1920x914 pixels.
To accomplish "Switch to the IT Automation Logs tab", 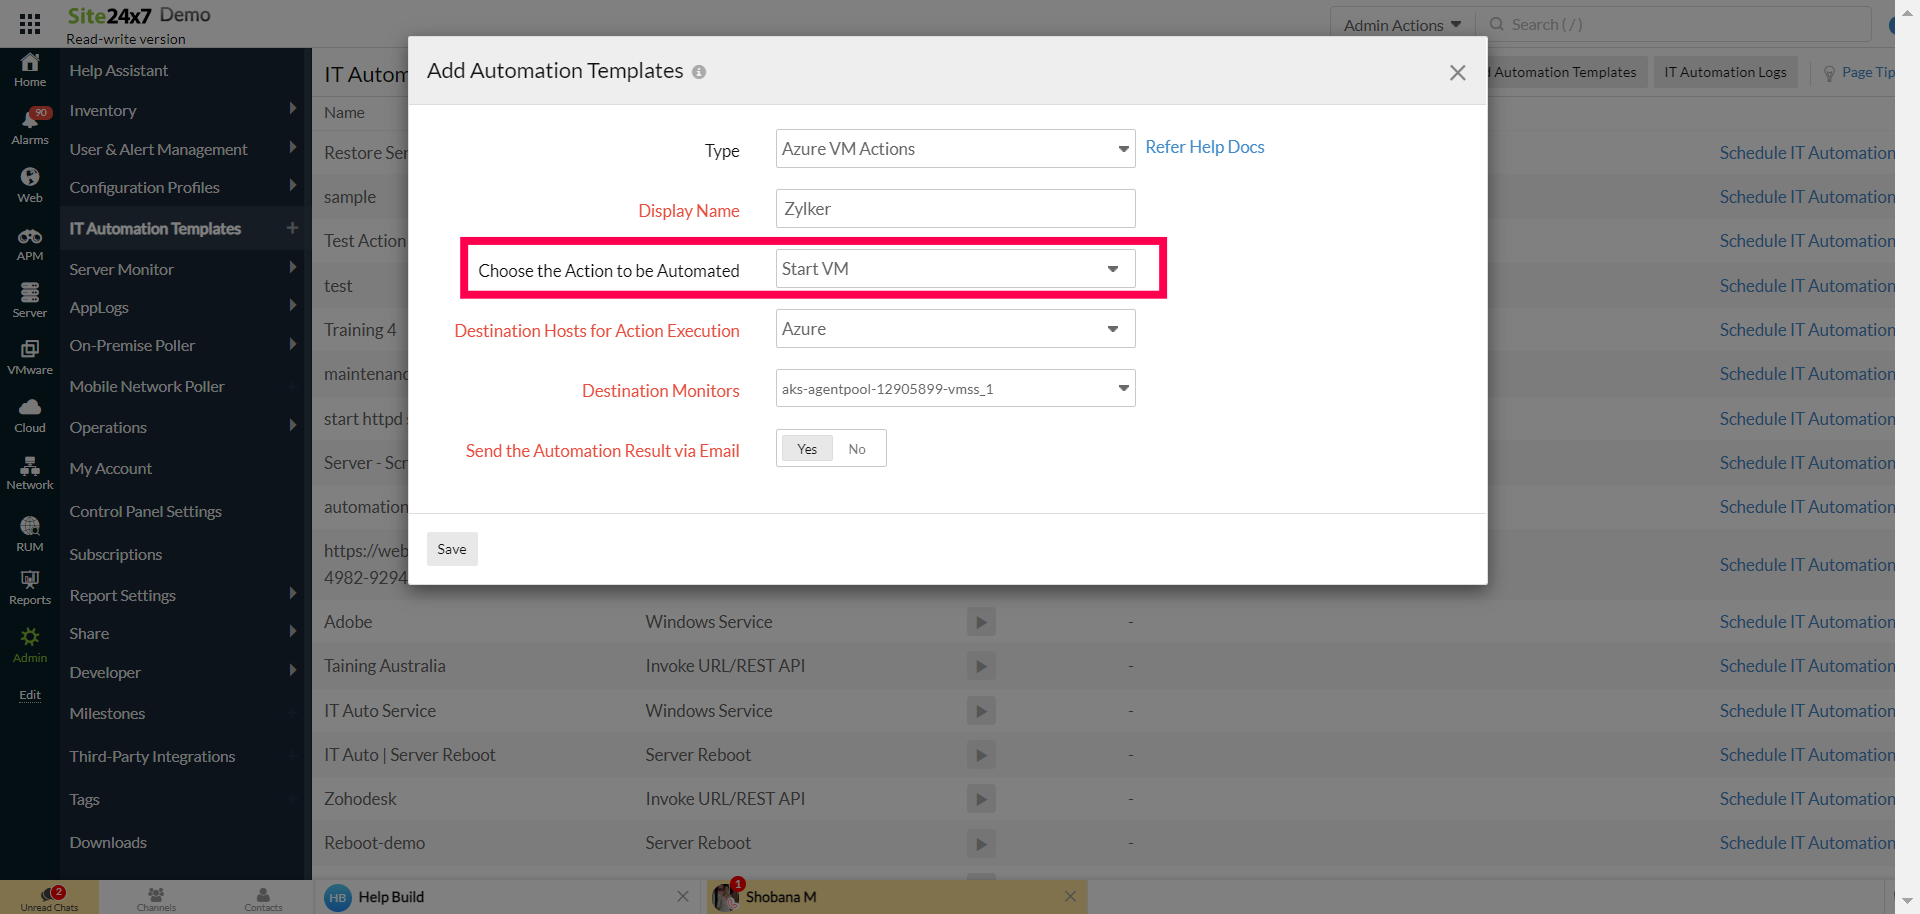I will click(x=1725, y=71).
